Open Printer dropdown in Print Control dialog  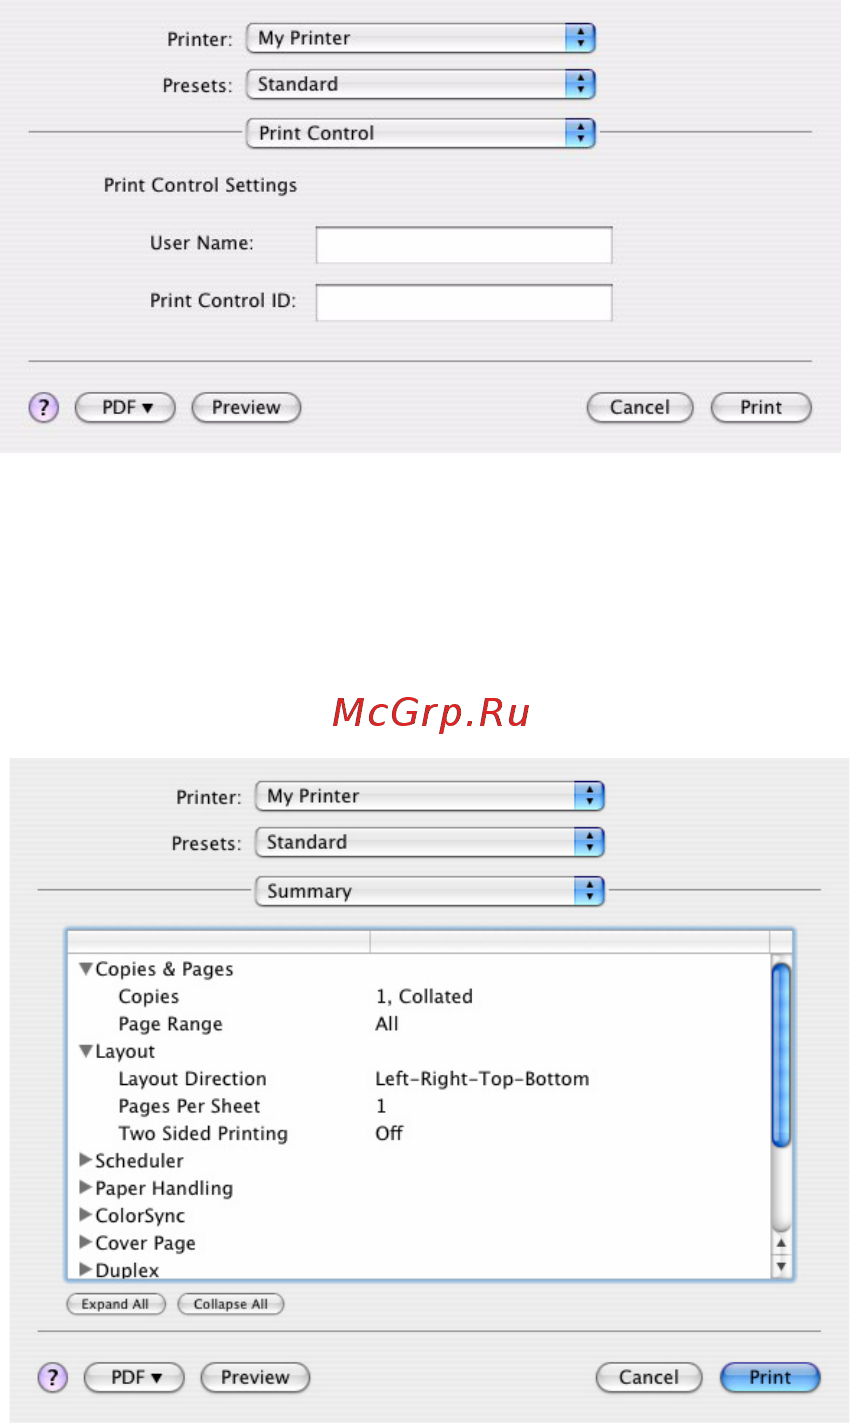pos(421,38)
